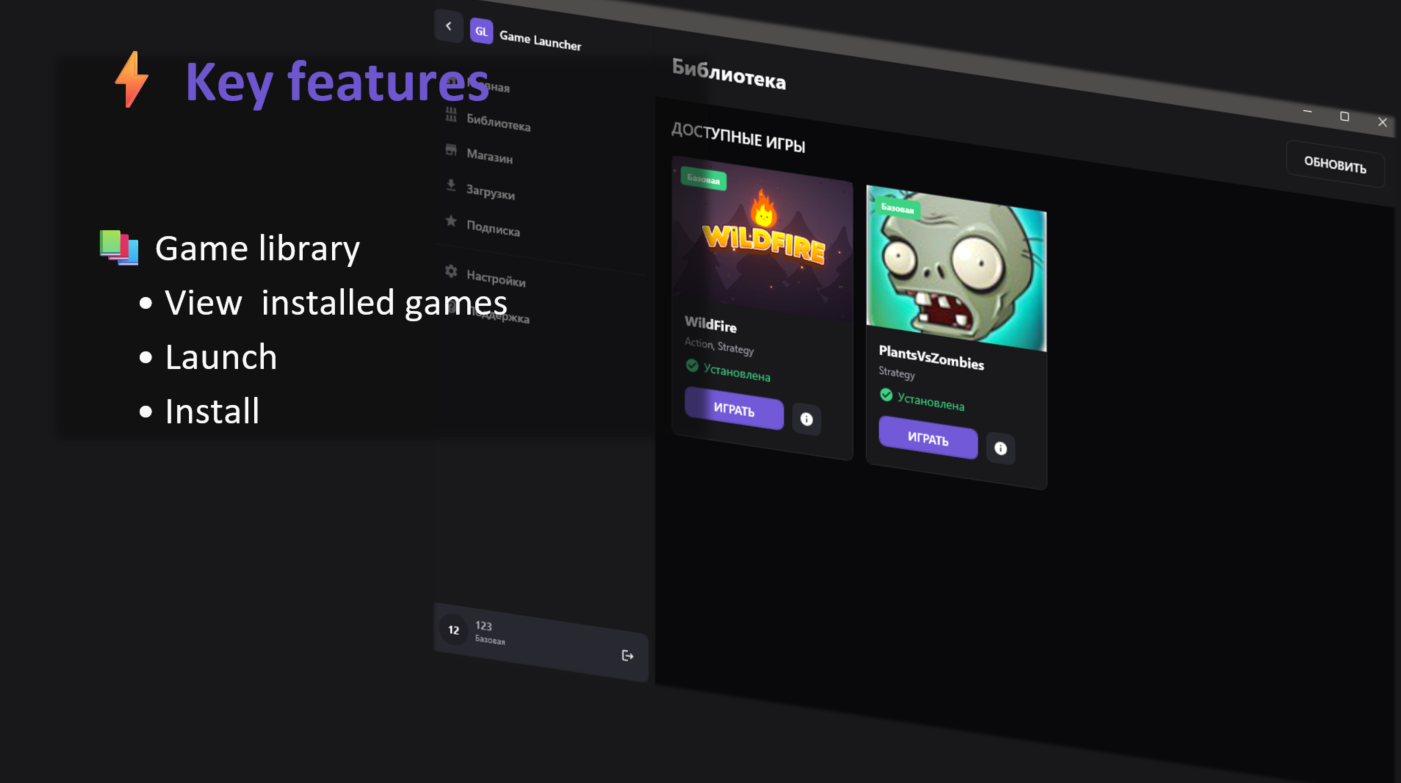The height and width of the screenshot is (783, 1401).
Task: Open Библиотека in the sidebar
Action: [497, 122]
